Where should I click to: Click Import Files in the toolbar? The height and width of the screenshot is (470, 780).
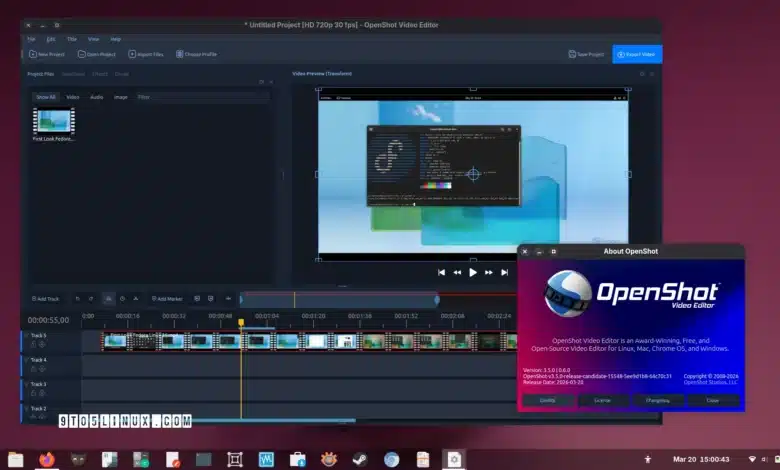(146, 54)
